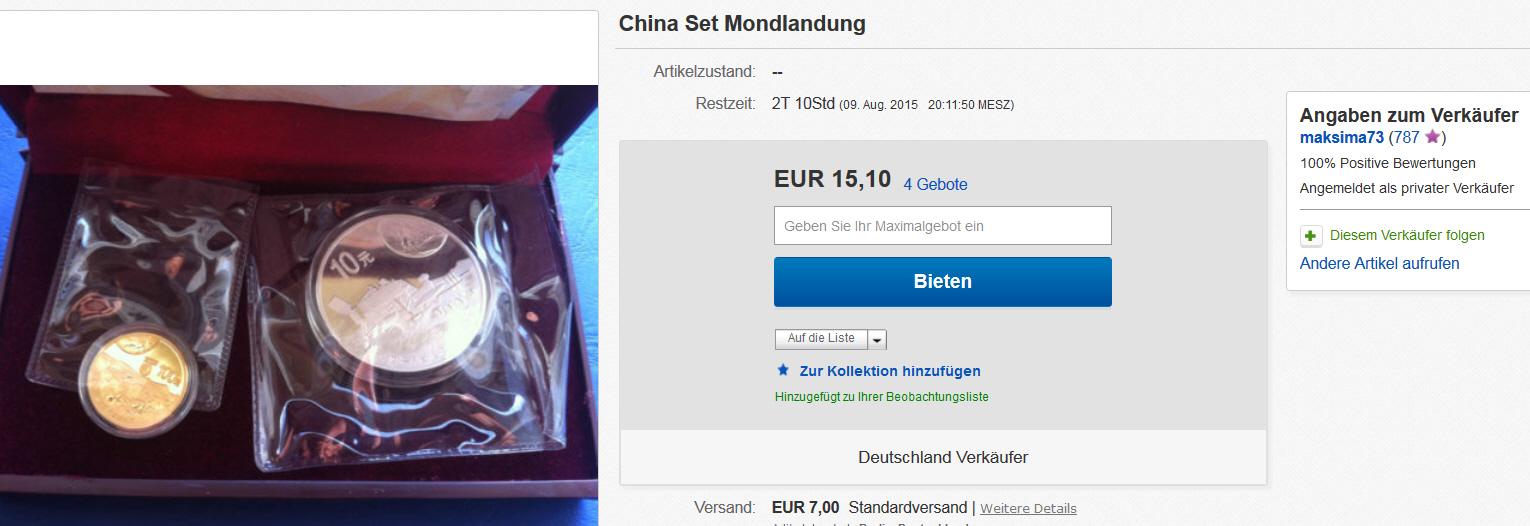Click the 787 feedback score link
This screenshot has height=526, width=1530.
click(x=1406, y=138)
